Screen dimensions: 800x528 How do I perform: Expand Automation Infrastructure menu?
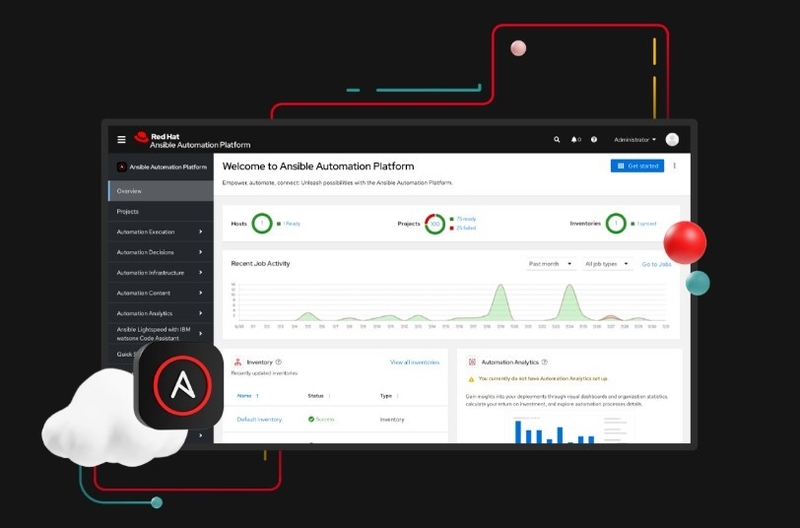point(160,272)
